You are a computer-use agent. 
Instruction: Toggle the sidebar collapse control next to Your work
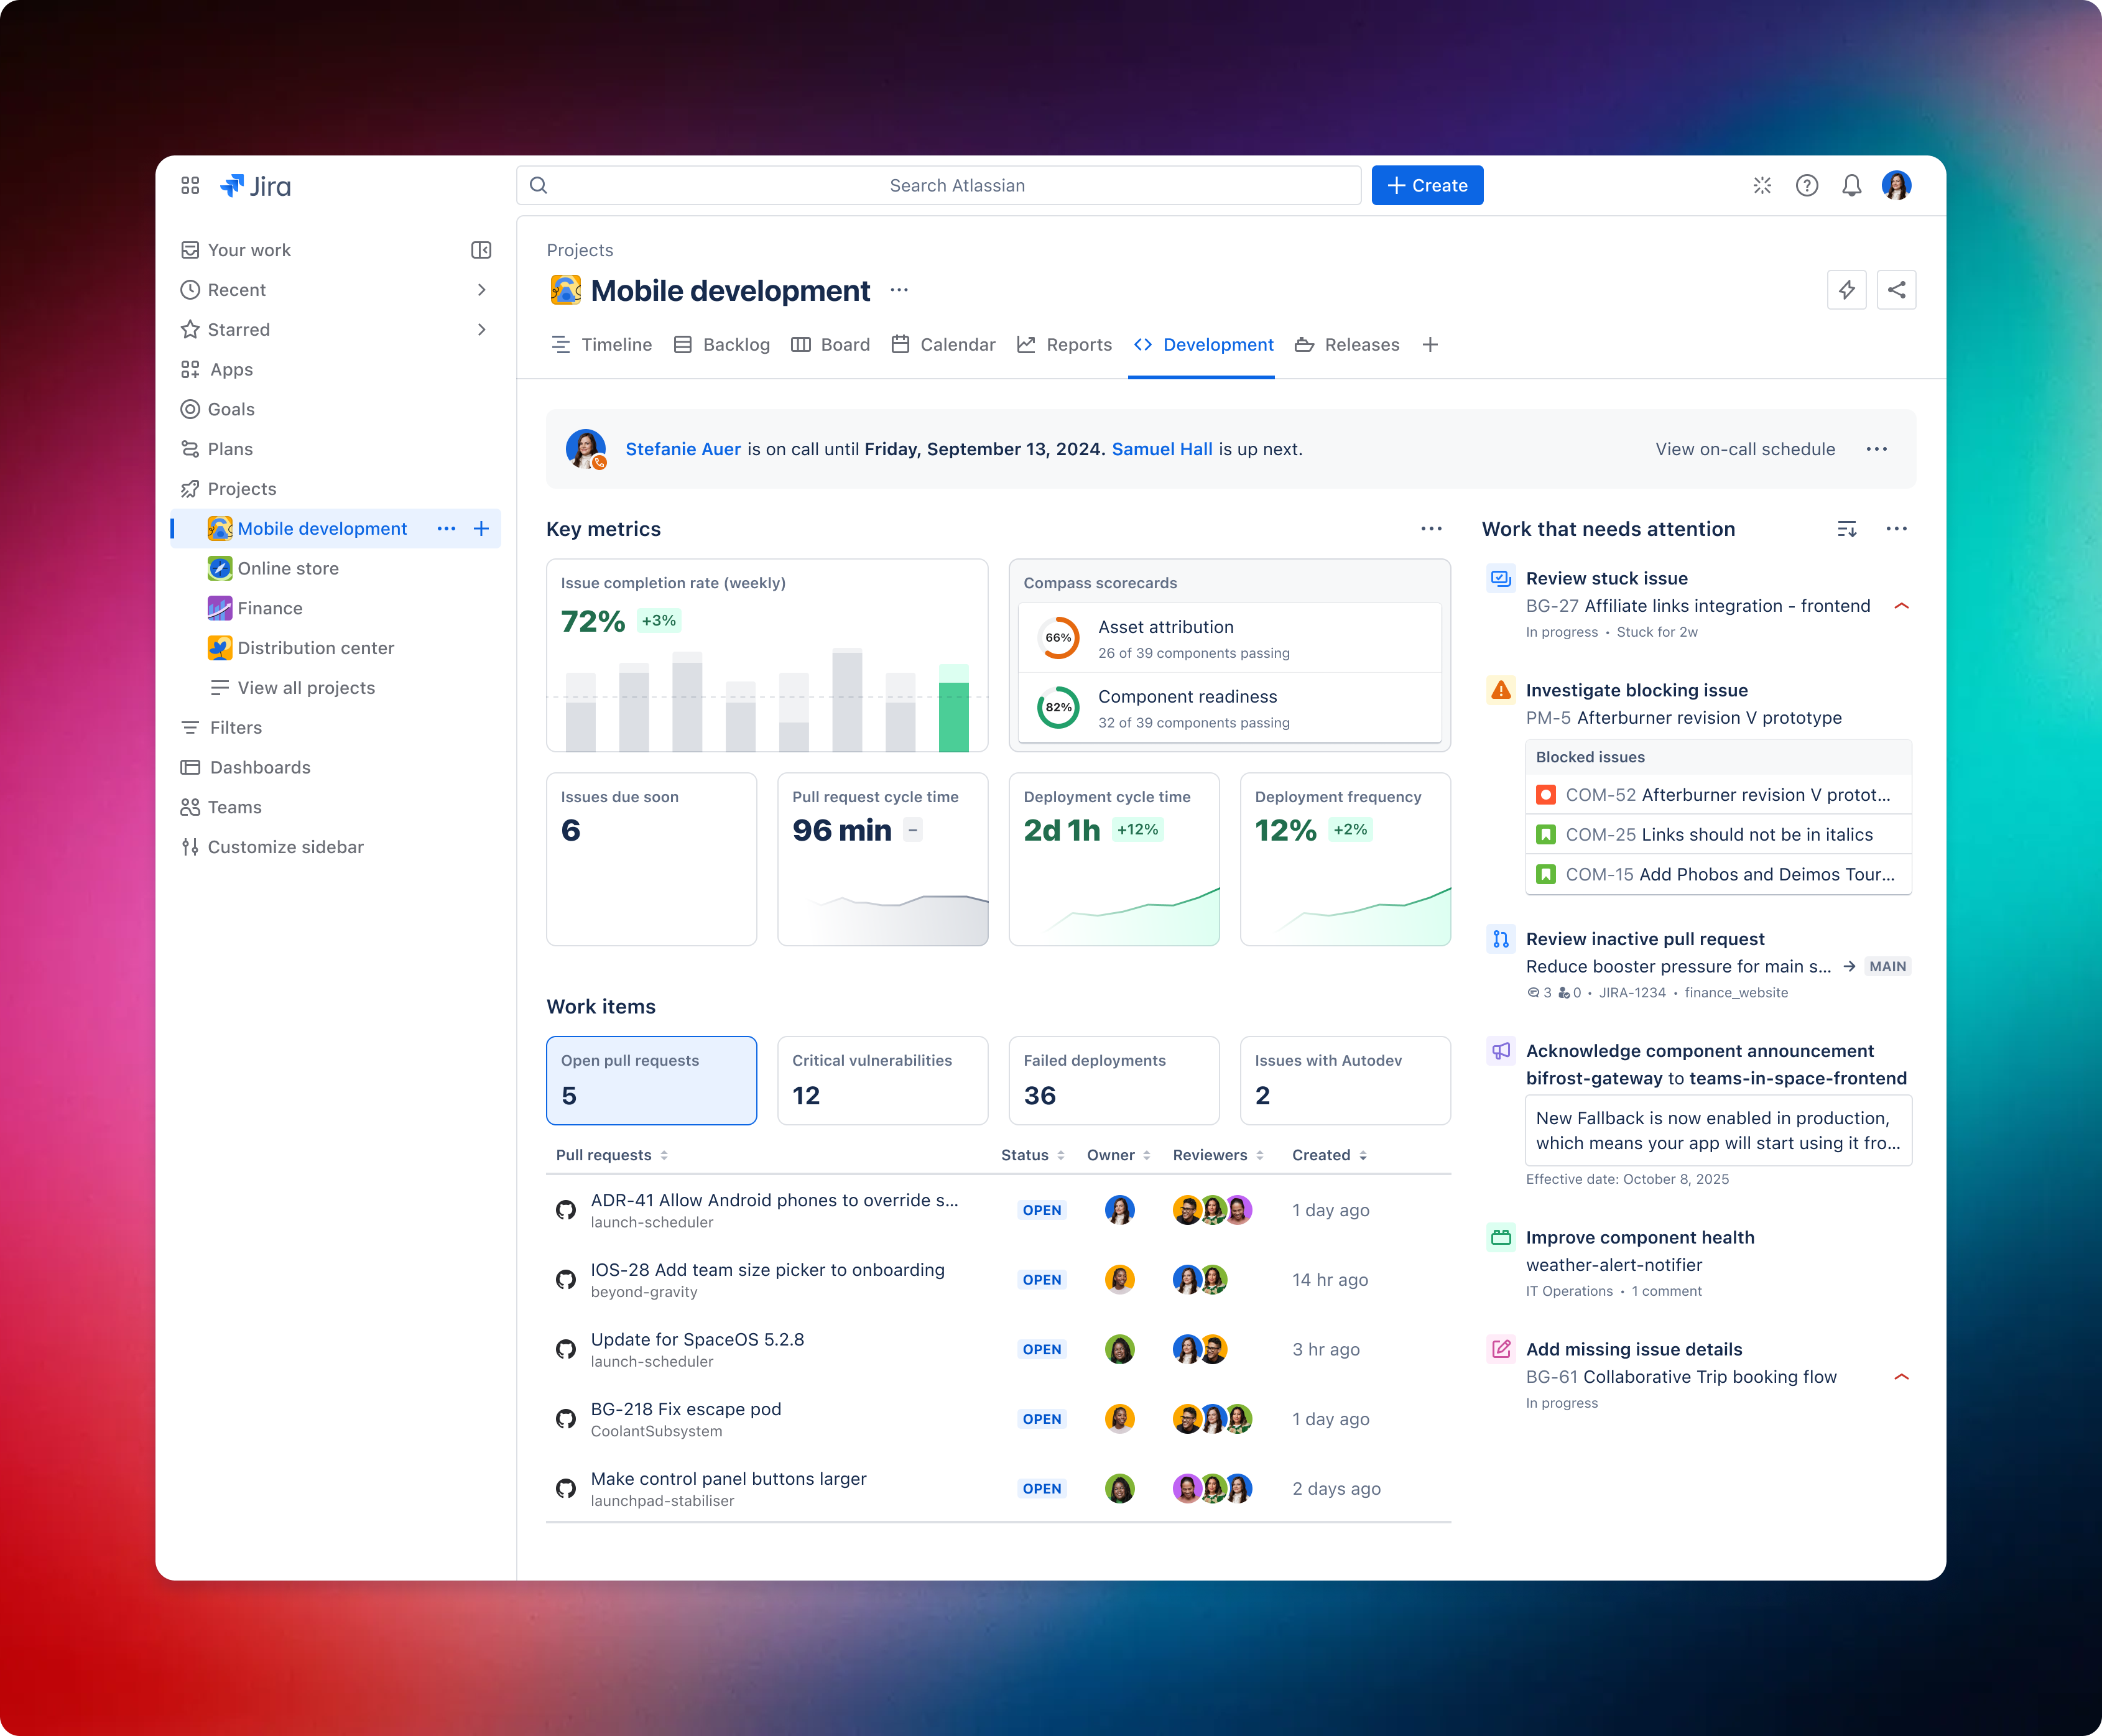click(x=481, y=249)
